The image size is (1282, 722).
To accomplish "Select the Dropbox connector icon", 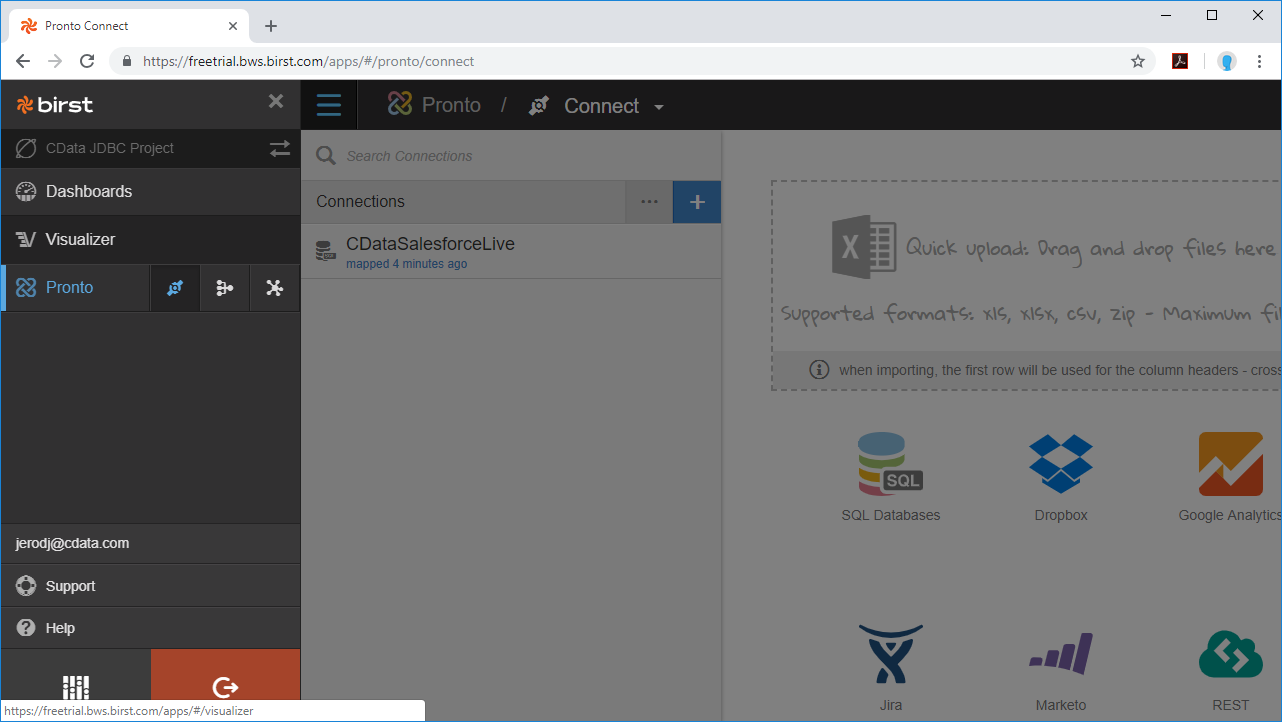I will point(1060,465).
